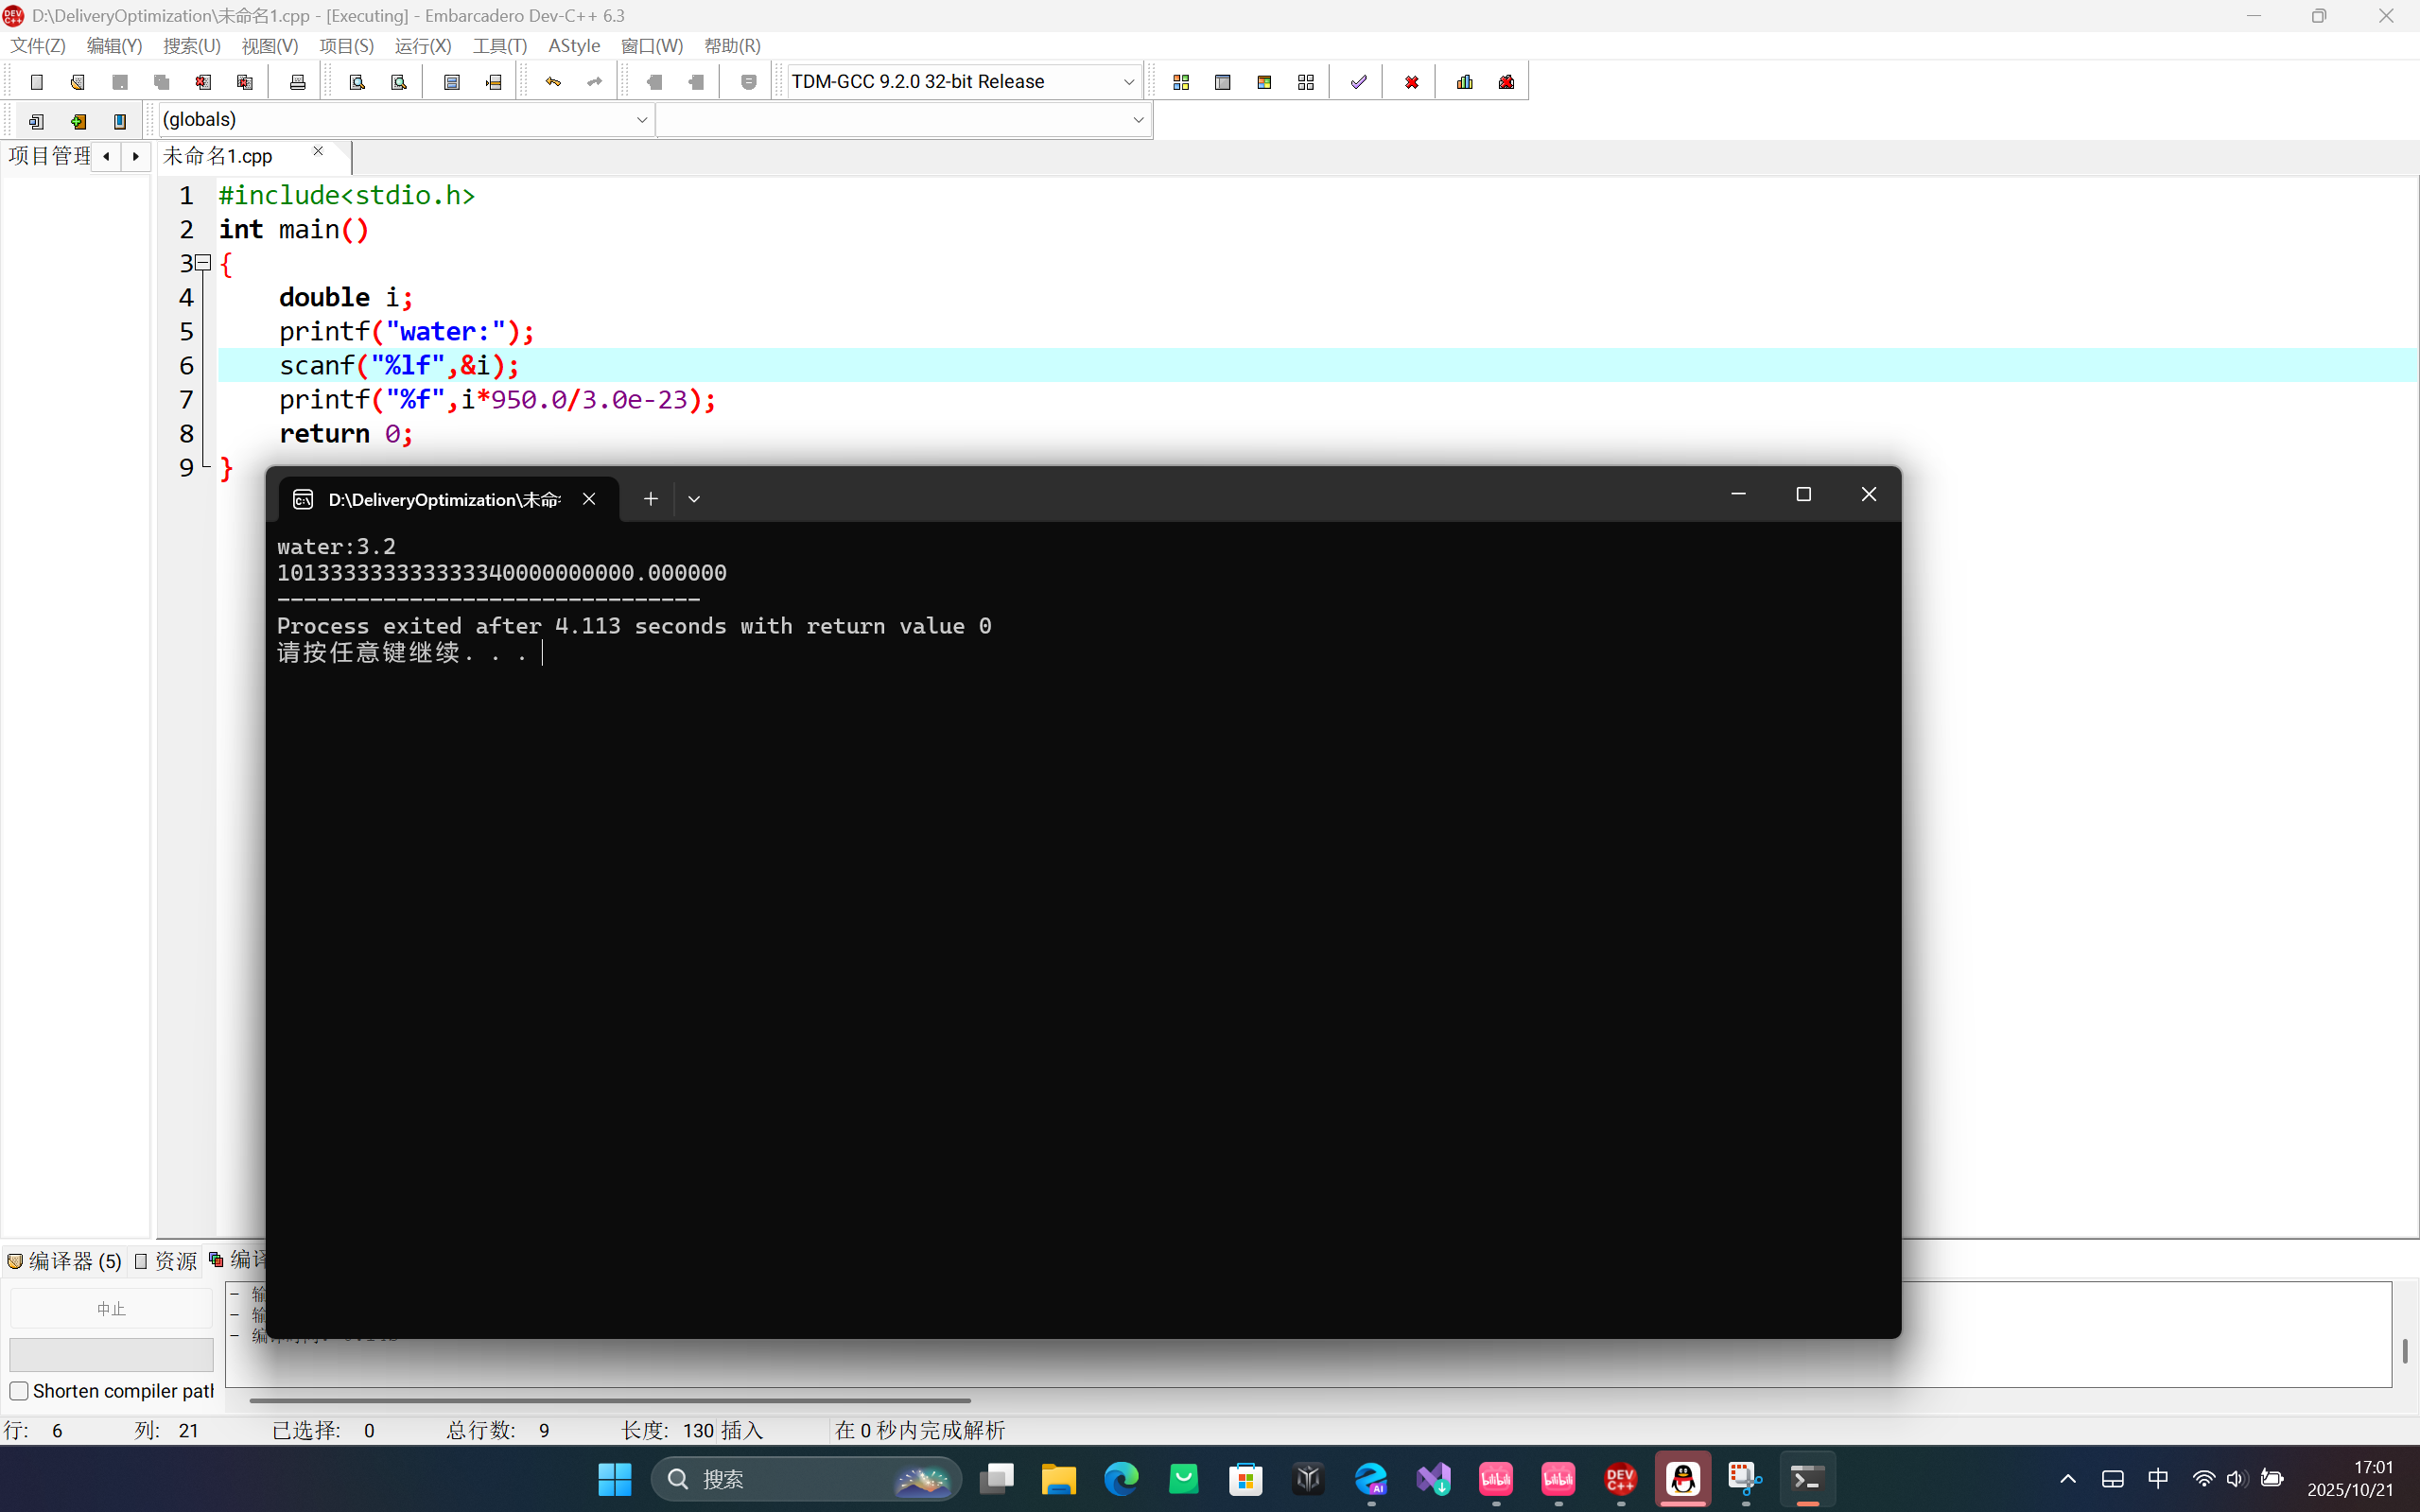The width and height of the screenshot is (2420, 1512).
Task: Click the Compile icon with colored squares
Action: pyautogui.click(x=1181, y=82)
